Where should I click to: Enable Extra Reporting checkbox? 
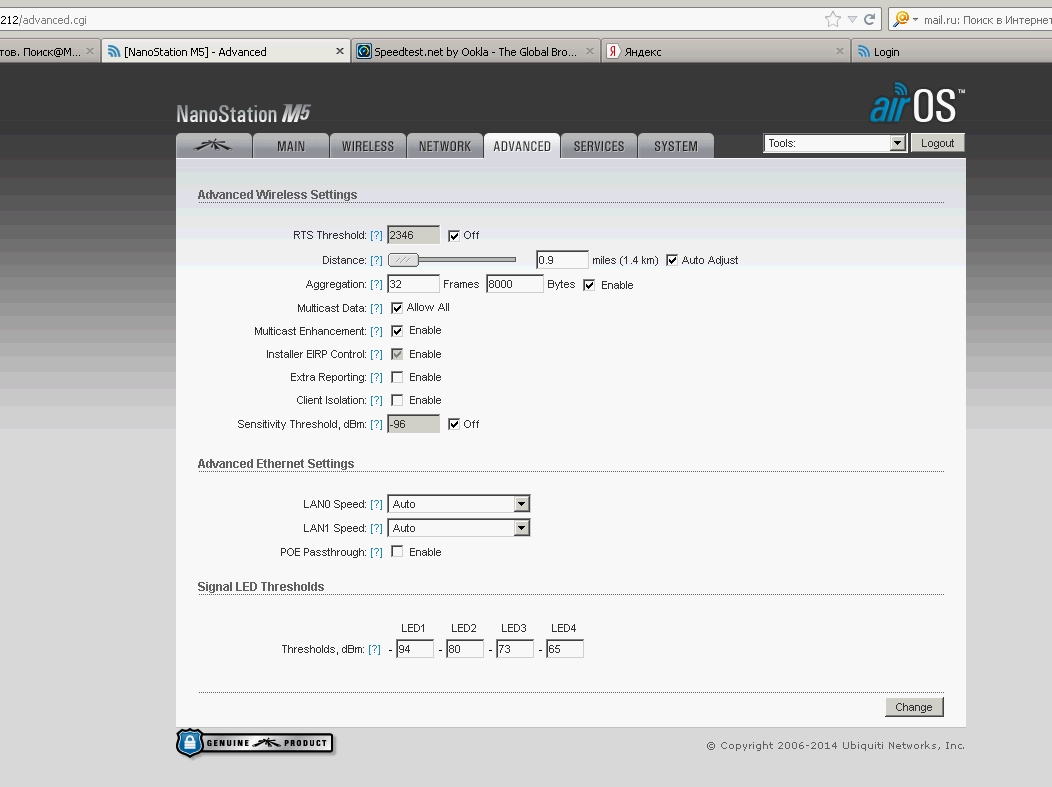(x=397, y=377)
